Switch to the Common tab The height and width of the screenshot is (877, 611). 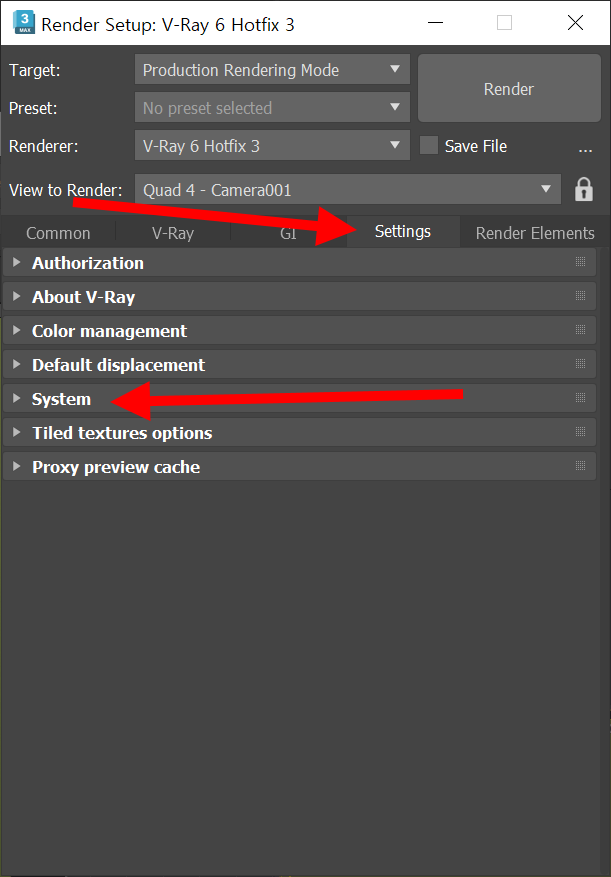tap(58, 233)
